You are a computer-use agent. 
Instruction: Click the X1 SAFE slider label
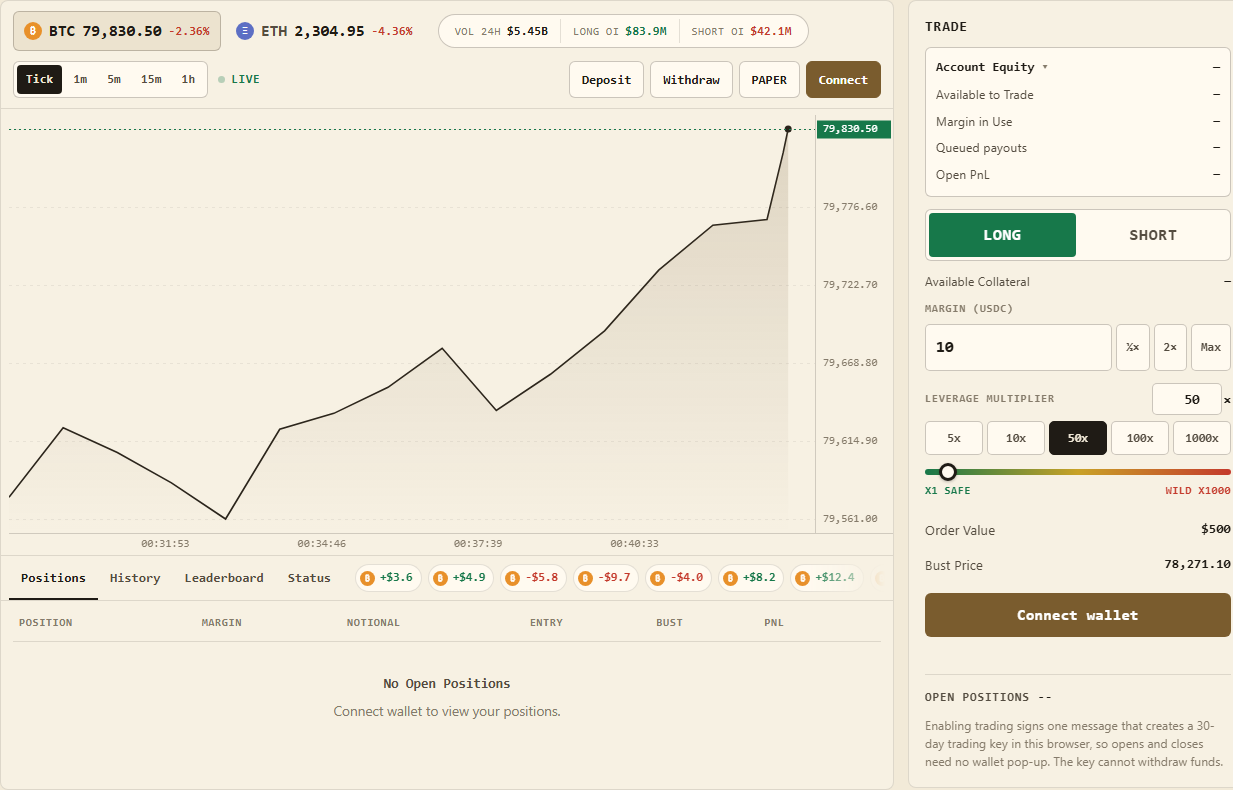[948, 491]
